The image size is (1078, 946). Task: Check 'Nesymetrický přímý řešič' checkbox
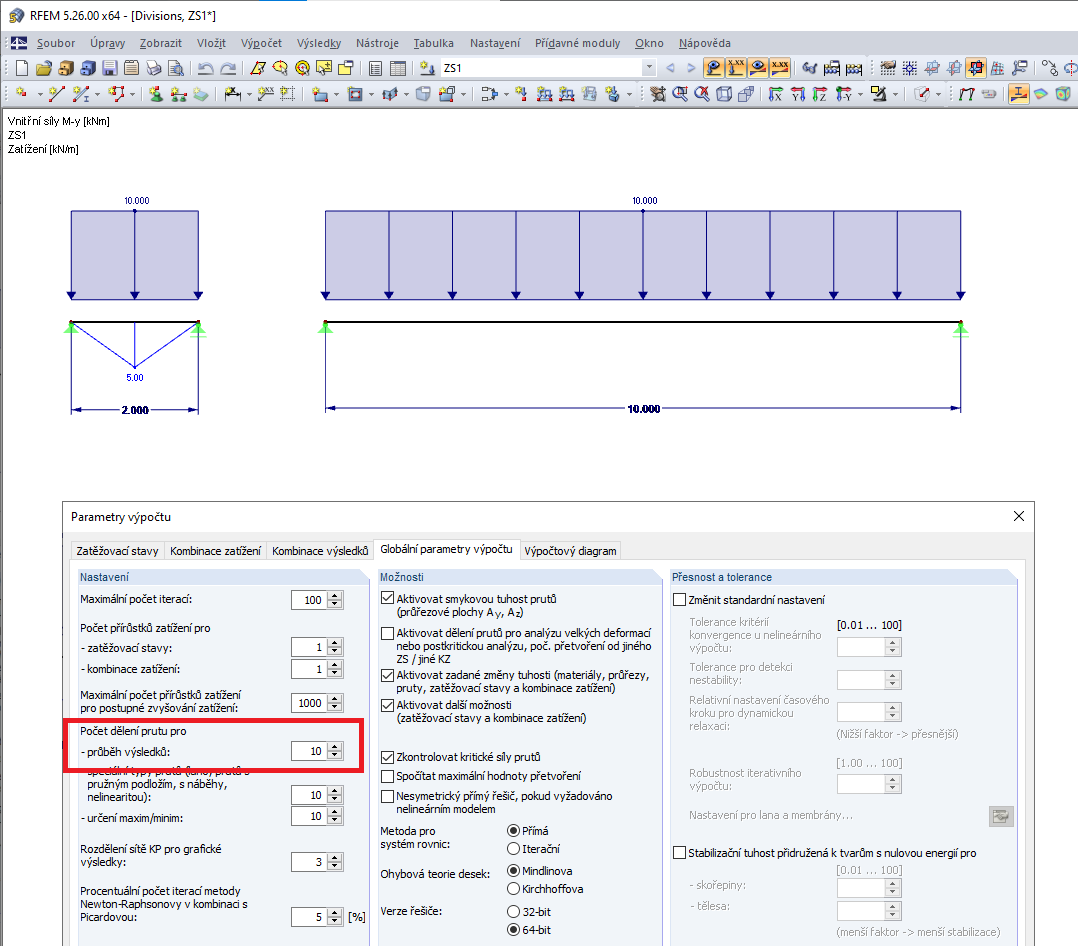(388, 796)
